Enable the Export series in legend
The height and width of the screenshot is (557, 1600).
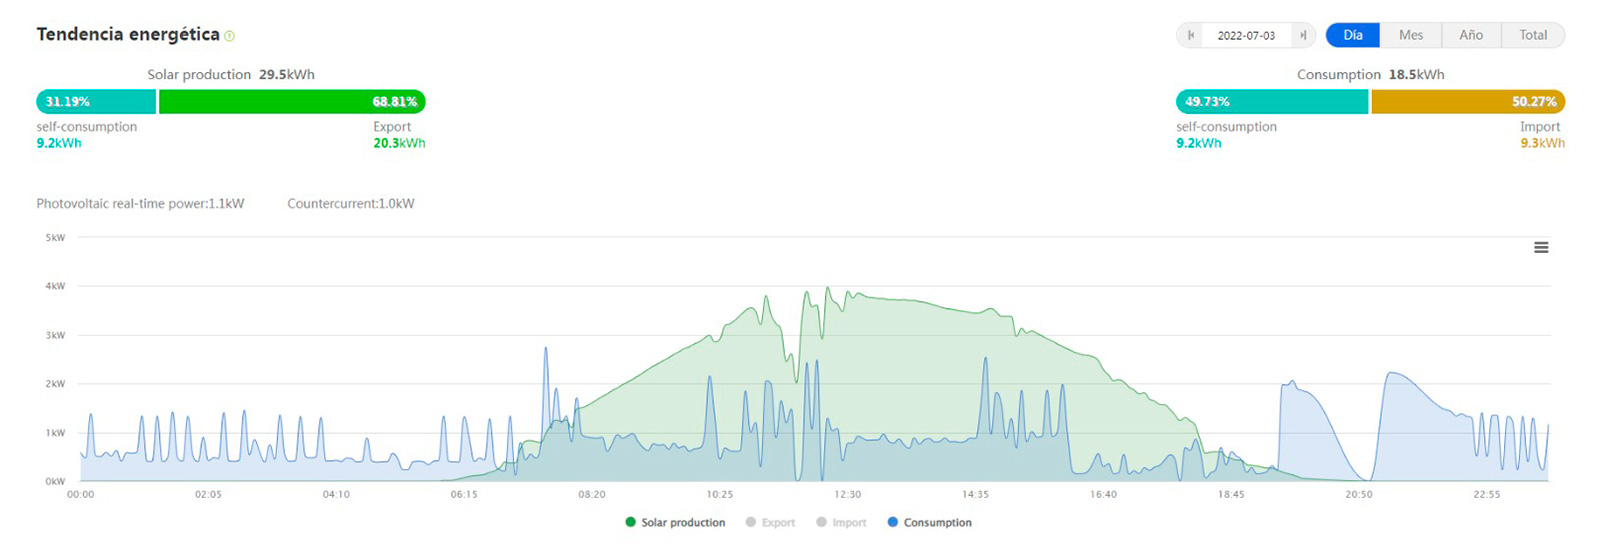[x=770, y=522]
